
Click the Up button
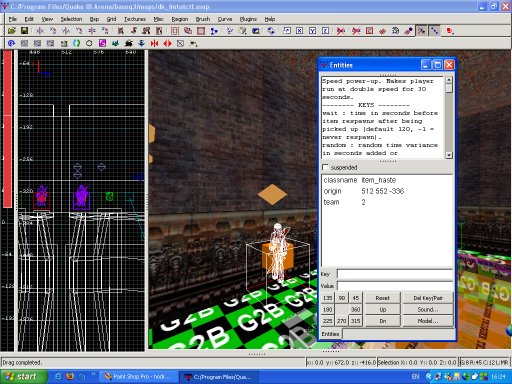point(382,310)
